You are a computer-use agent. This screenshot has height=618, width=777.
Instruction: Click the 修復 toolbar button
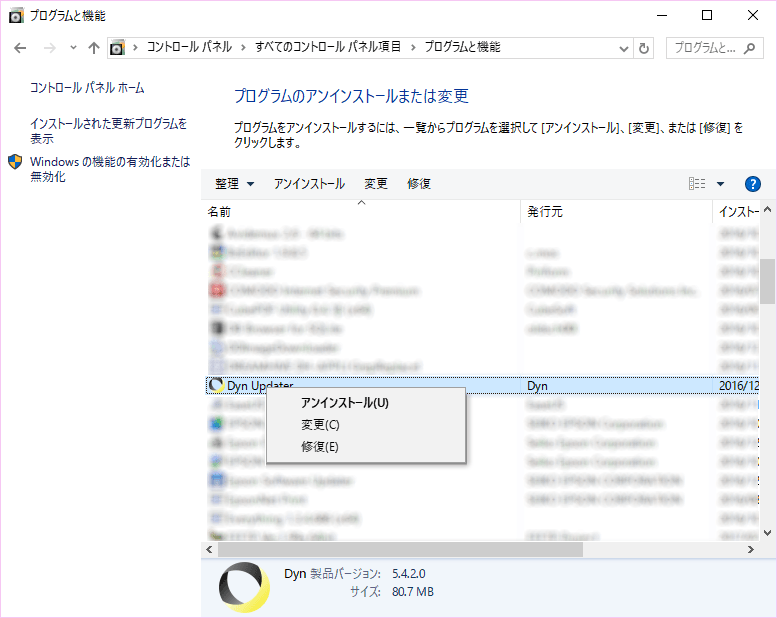(x=419, y=184)
